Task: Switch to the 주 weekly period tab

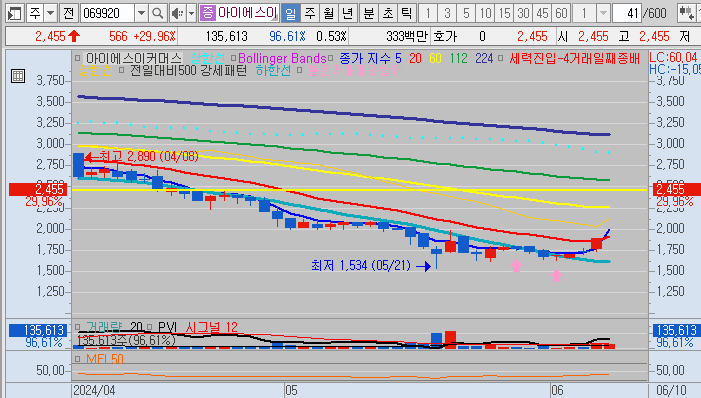Action: coord(310,13)
